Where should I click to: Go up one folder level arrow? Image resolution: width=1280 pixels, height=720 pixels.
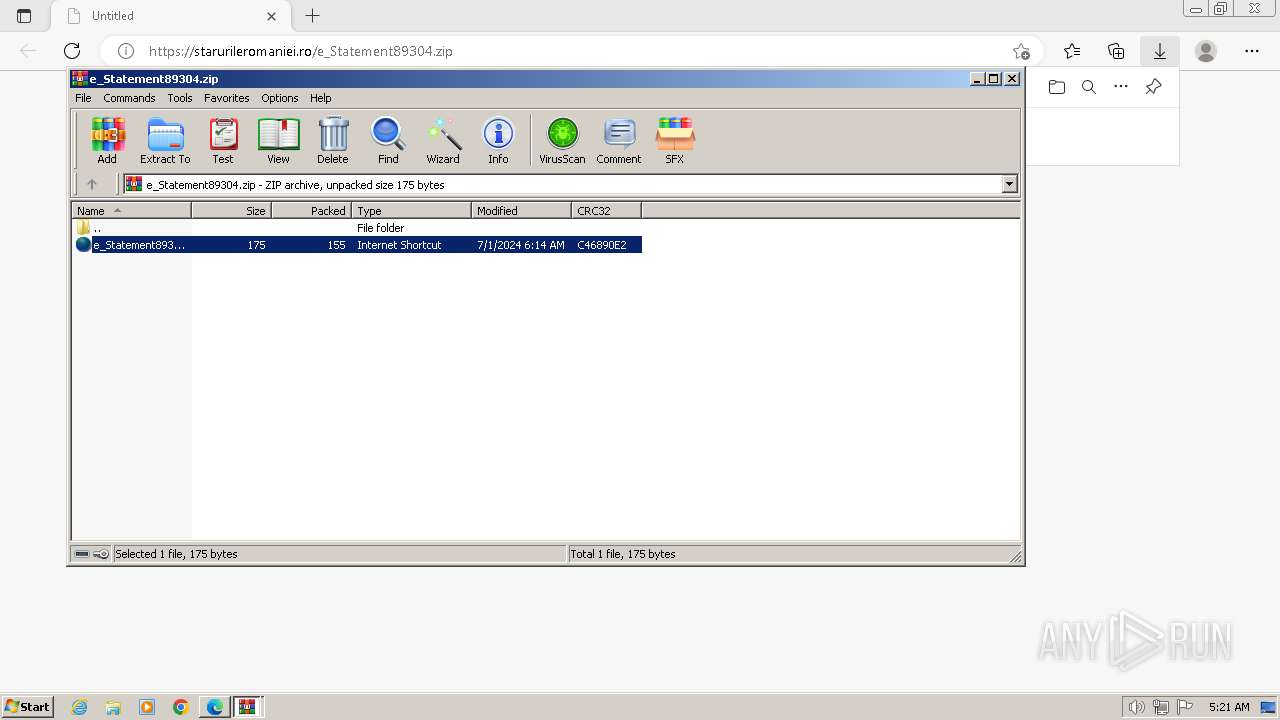92,184
